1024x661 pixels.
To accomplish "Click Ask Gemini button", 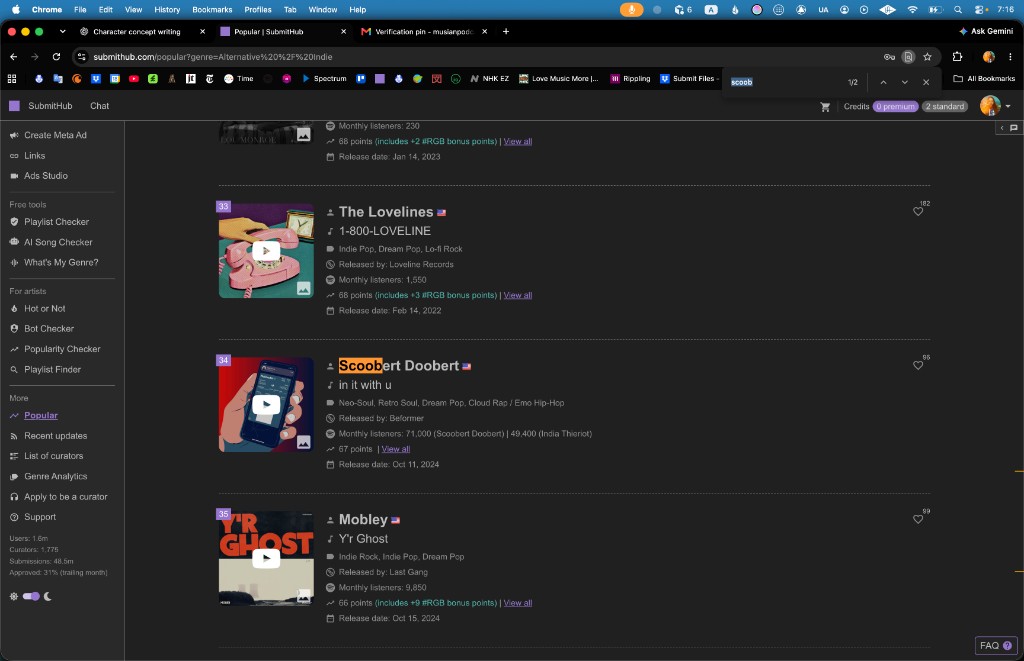I will [985, 31].
